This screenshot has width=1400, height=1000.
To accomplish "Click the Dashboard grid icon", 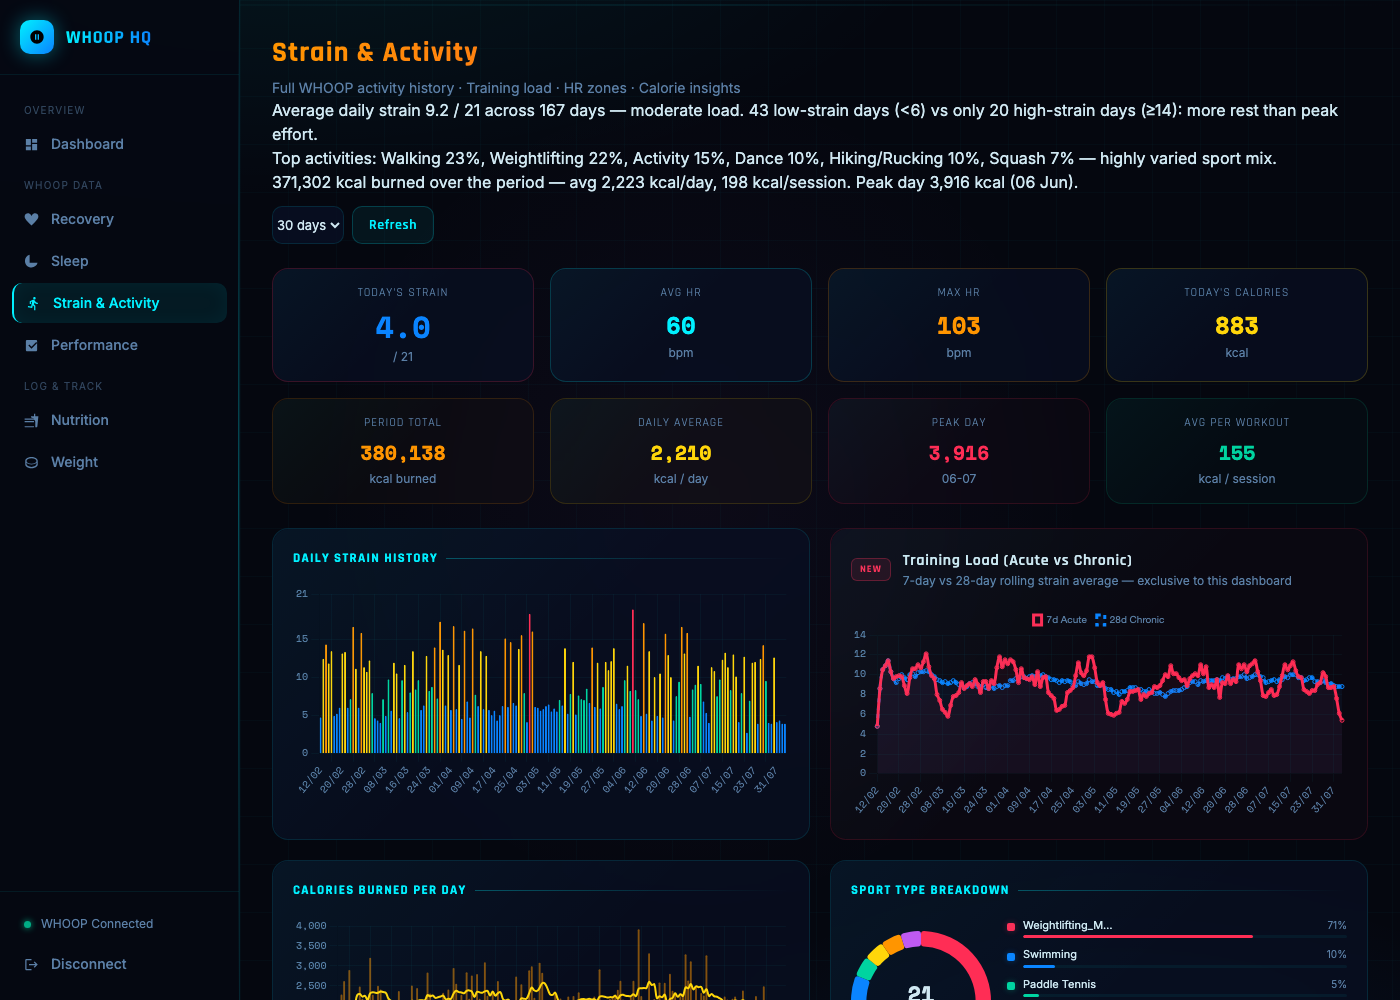I will click(x=31, y=145).
